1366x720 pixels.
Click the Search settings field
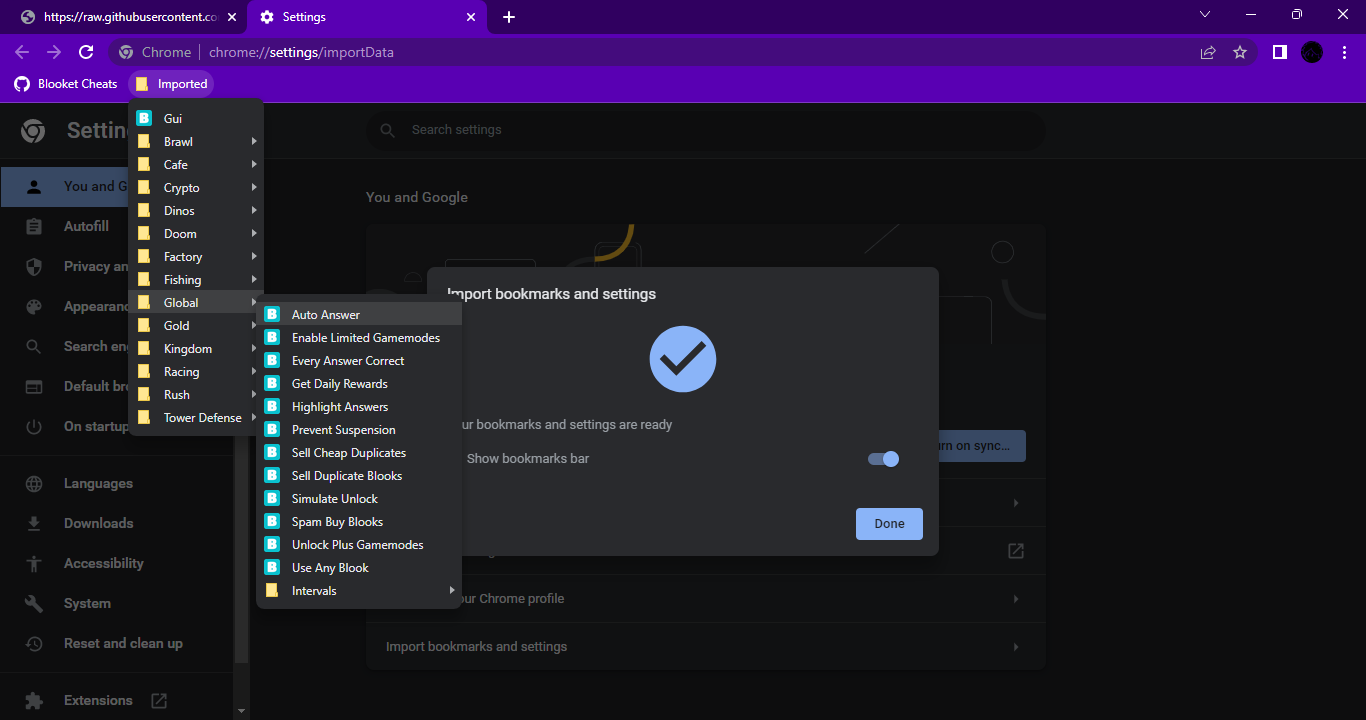[x=705, y=130]
